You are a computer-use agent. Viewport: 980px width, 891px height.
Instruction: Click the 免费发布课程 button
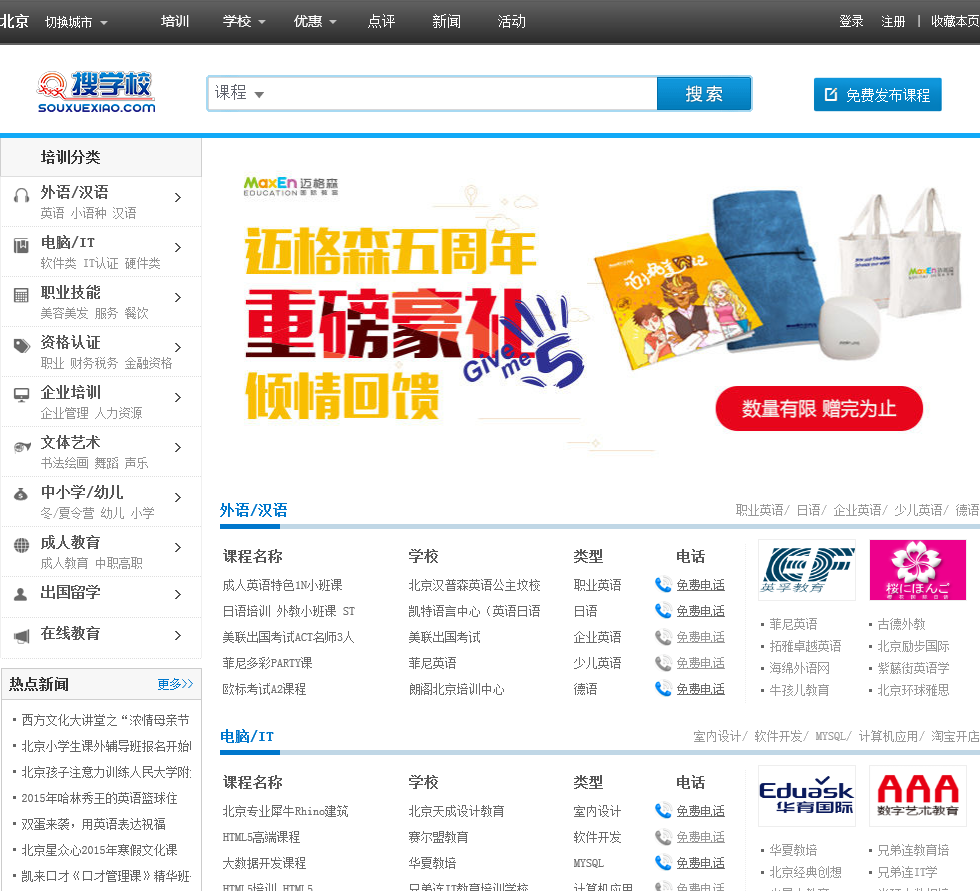tap(878, 94)
